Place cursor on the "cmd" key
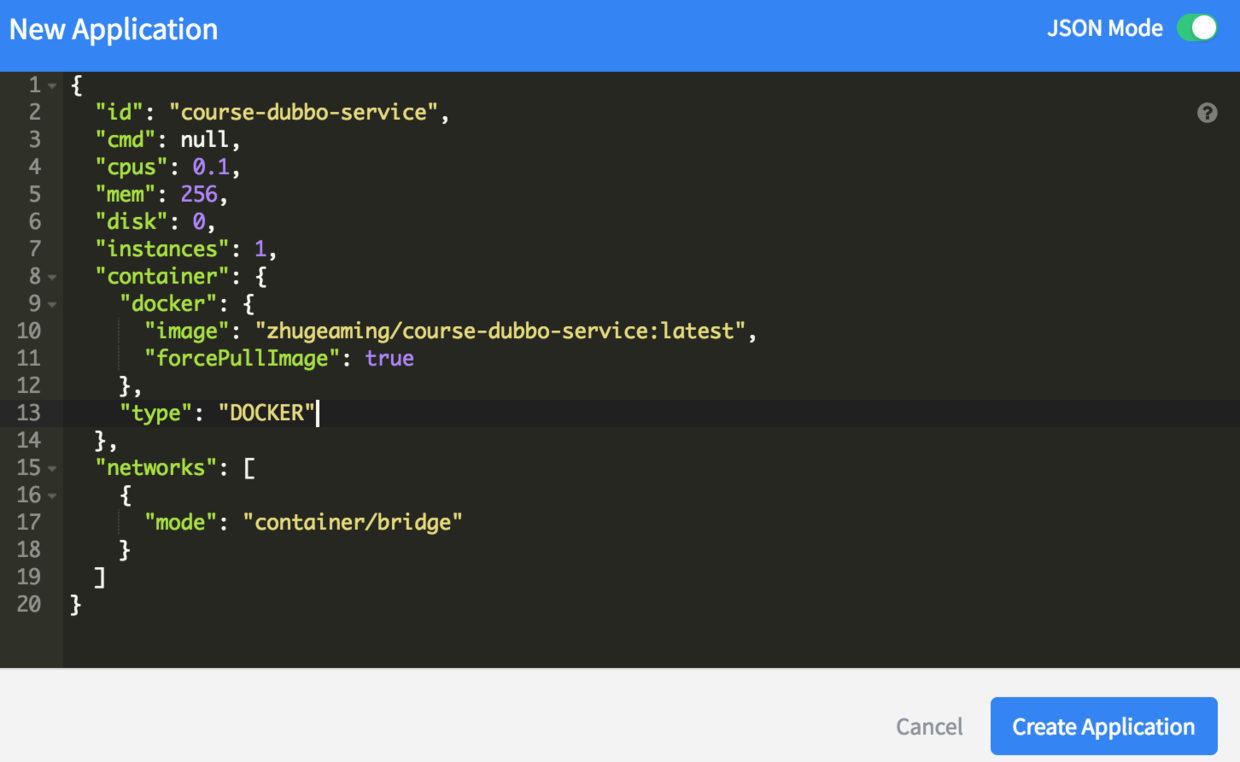 125,140
